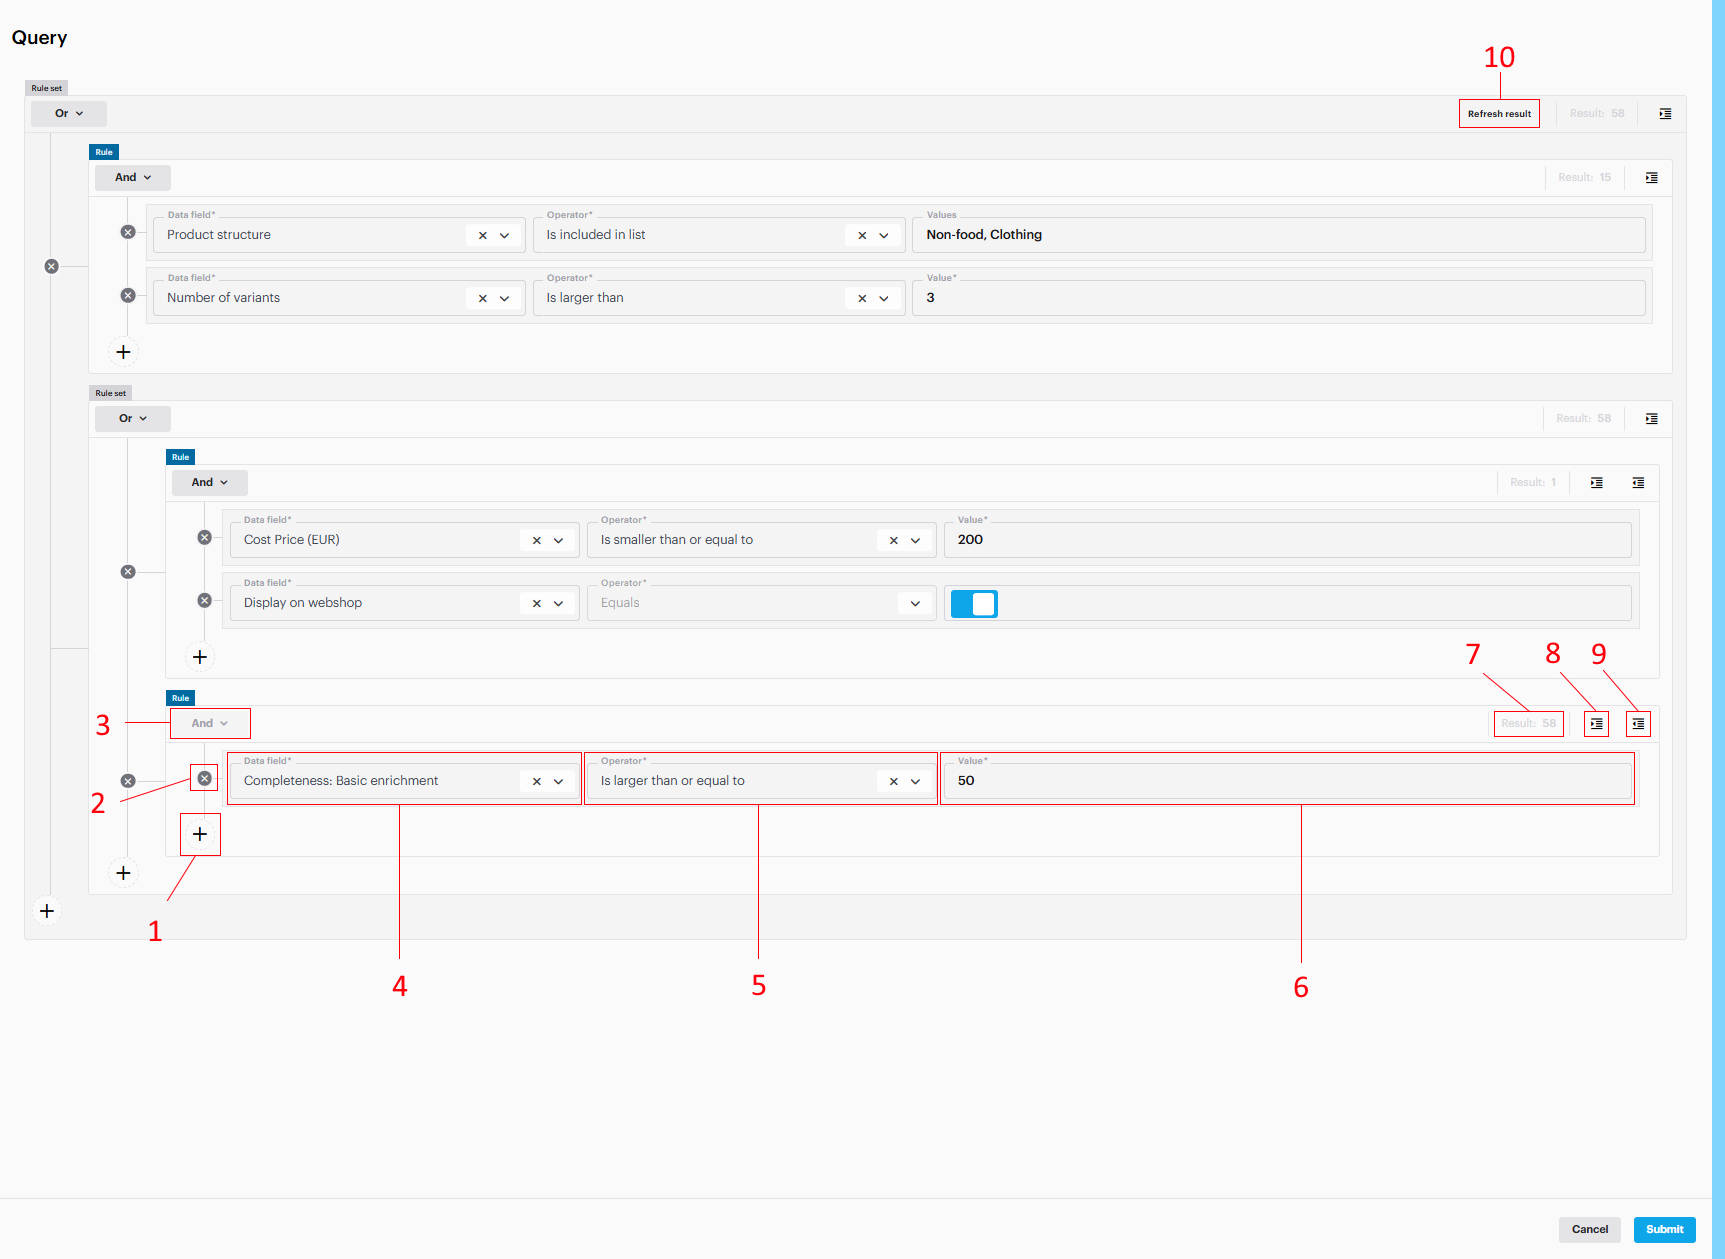The image size is (1725, 1259).
Task: Remove the Number of variants condition row
Action: click(128, 295)
